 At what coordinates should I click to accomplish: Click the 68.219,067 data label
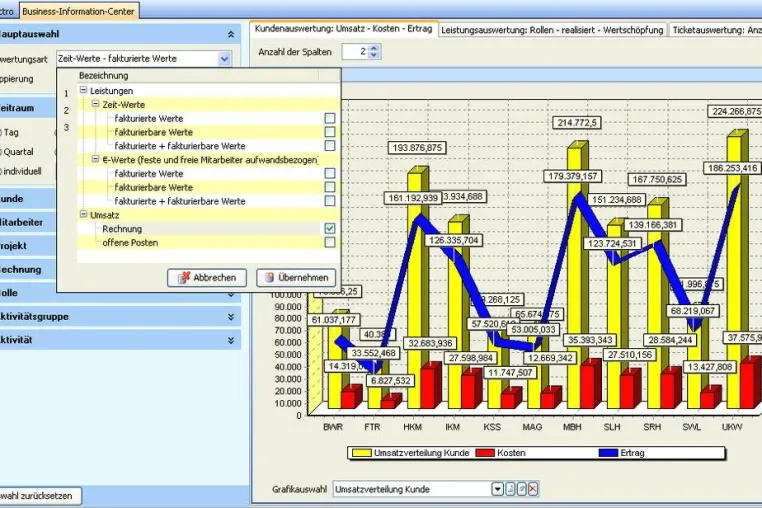click(x=692, y=311)
